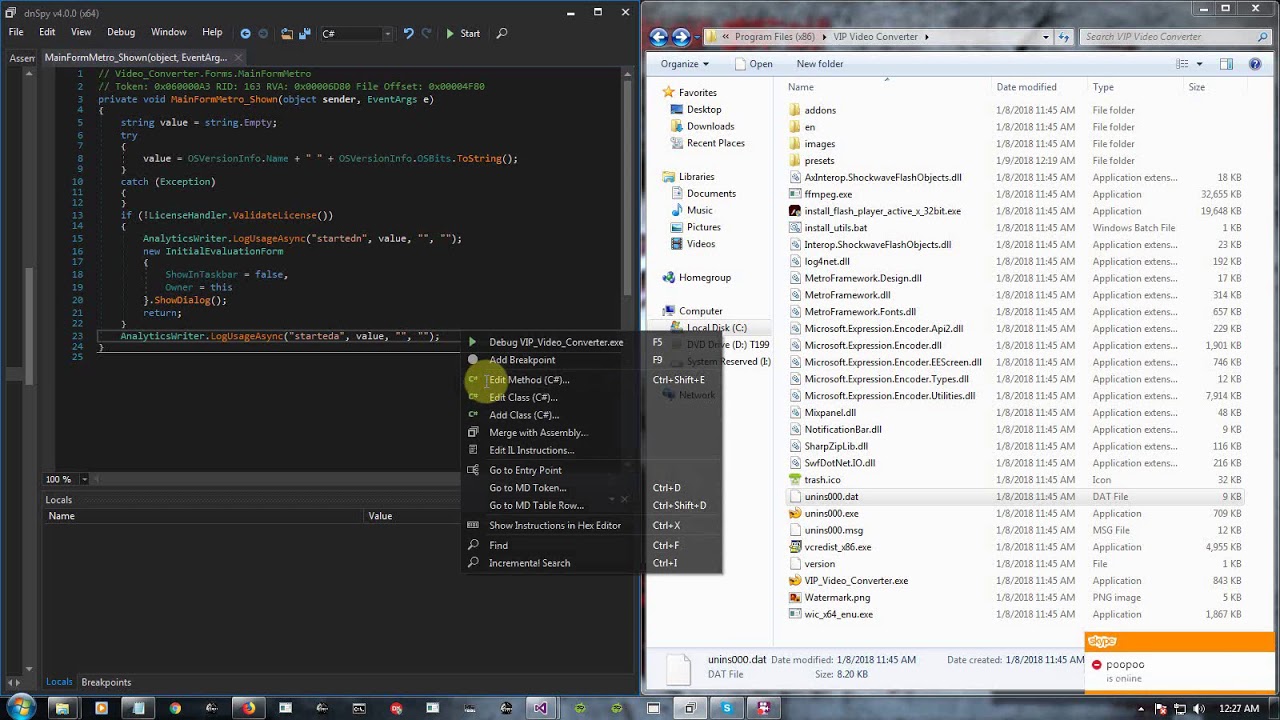The width and height of the screenshot is (1280, 720).
Task: Click the Firefox icon in taskbar
Action: 247,708
